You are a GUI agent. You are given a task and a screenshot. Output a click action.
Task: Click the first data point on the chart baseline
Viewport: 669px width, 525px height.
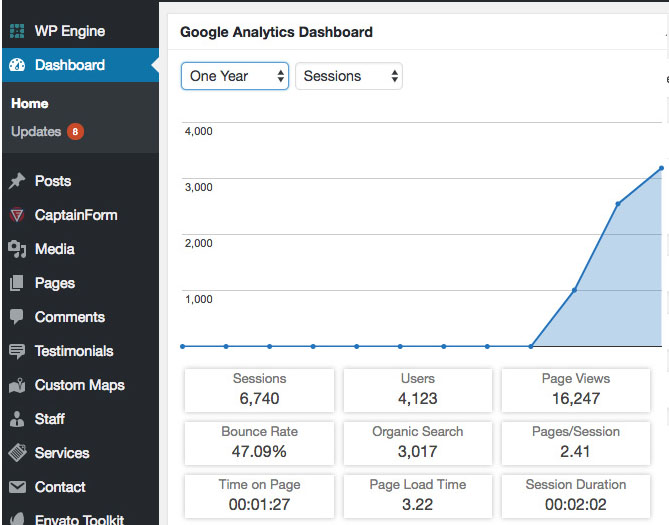[x=183, y=346]
